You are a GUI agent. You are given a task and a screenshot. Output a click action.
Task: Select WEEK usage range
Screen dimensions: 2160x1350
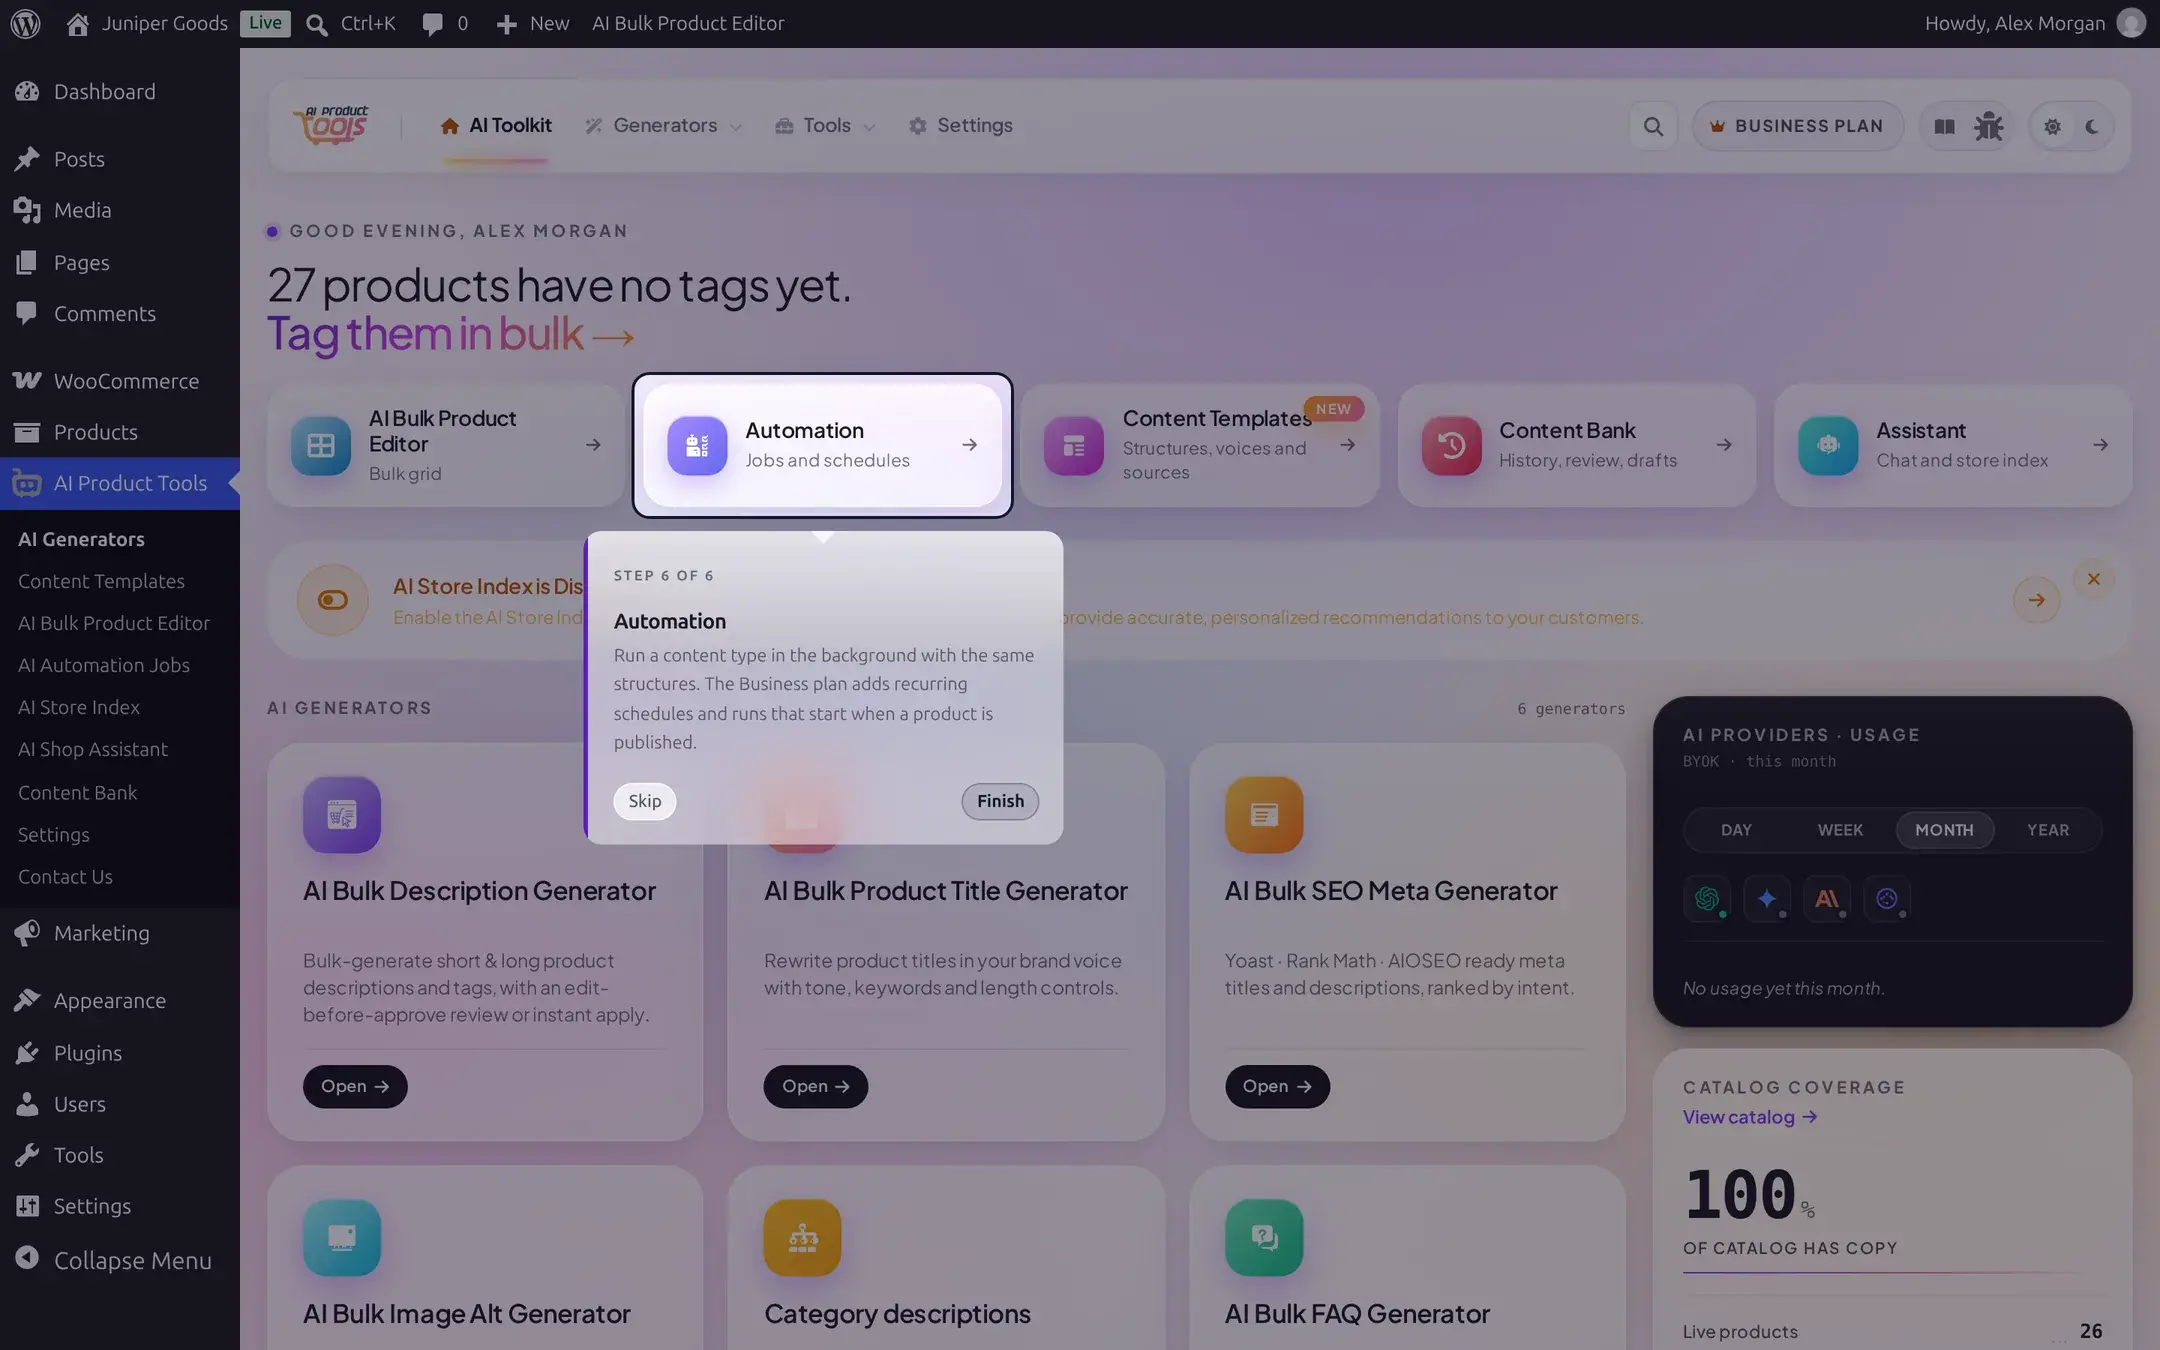click(1840, 830)
